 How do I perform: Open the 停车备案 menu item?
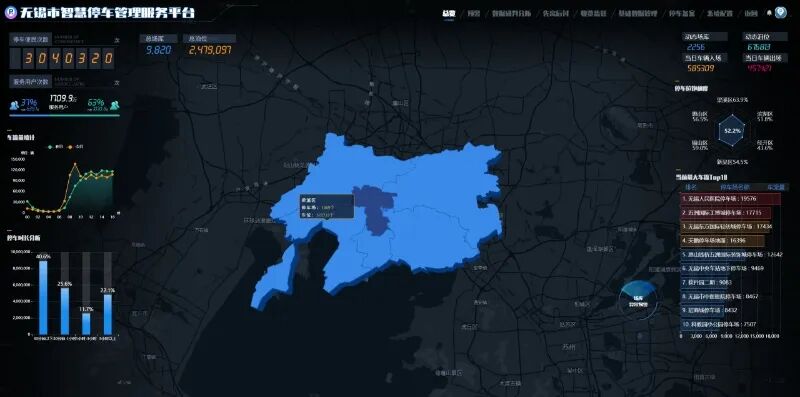click(681, 14)
